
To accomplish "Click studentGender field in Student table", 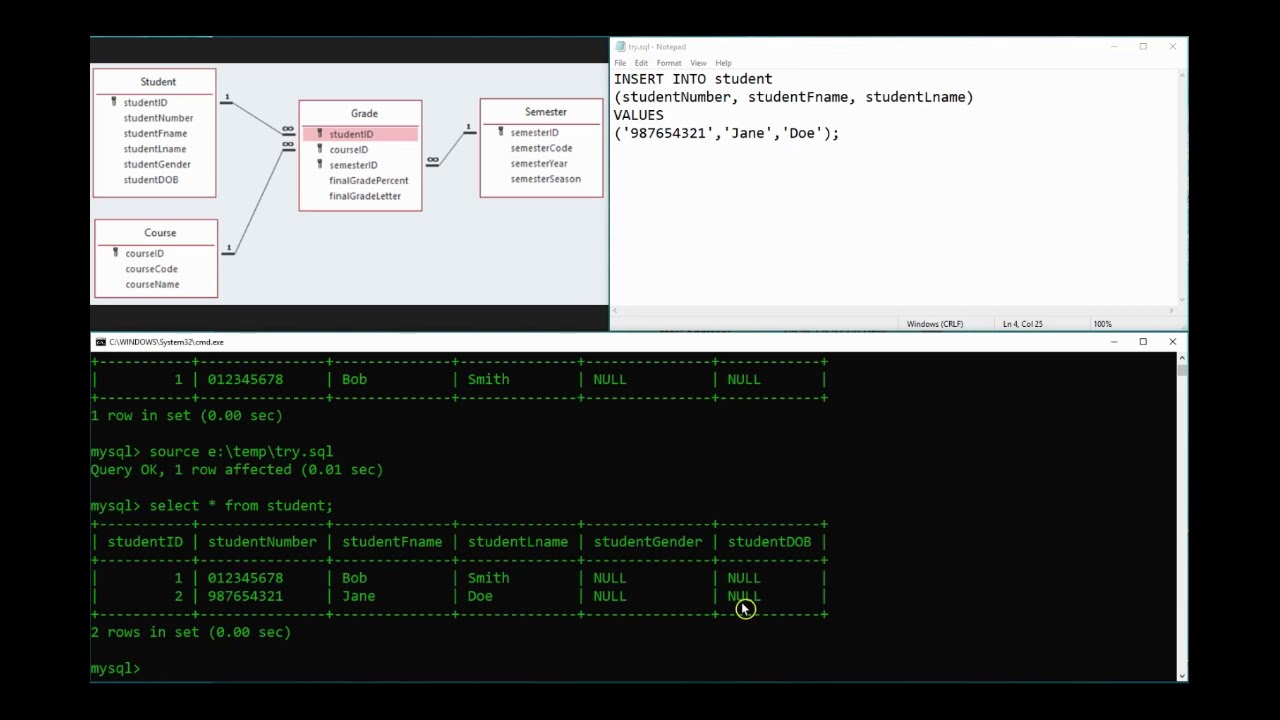I will (x=157, y=164).
